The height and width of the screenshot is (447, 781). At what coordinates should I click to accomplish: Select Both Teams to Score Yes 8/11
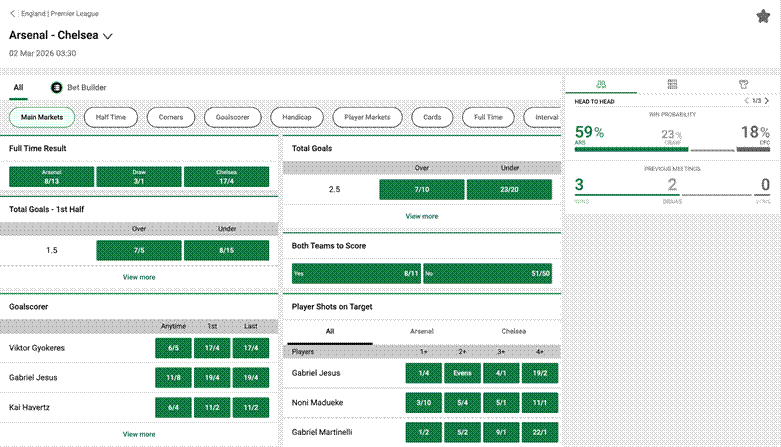(x=356, y=273)
